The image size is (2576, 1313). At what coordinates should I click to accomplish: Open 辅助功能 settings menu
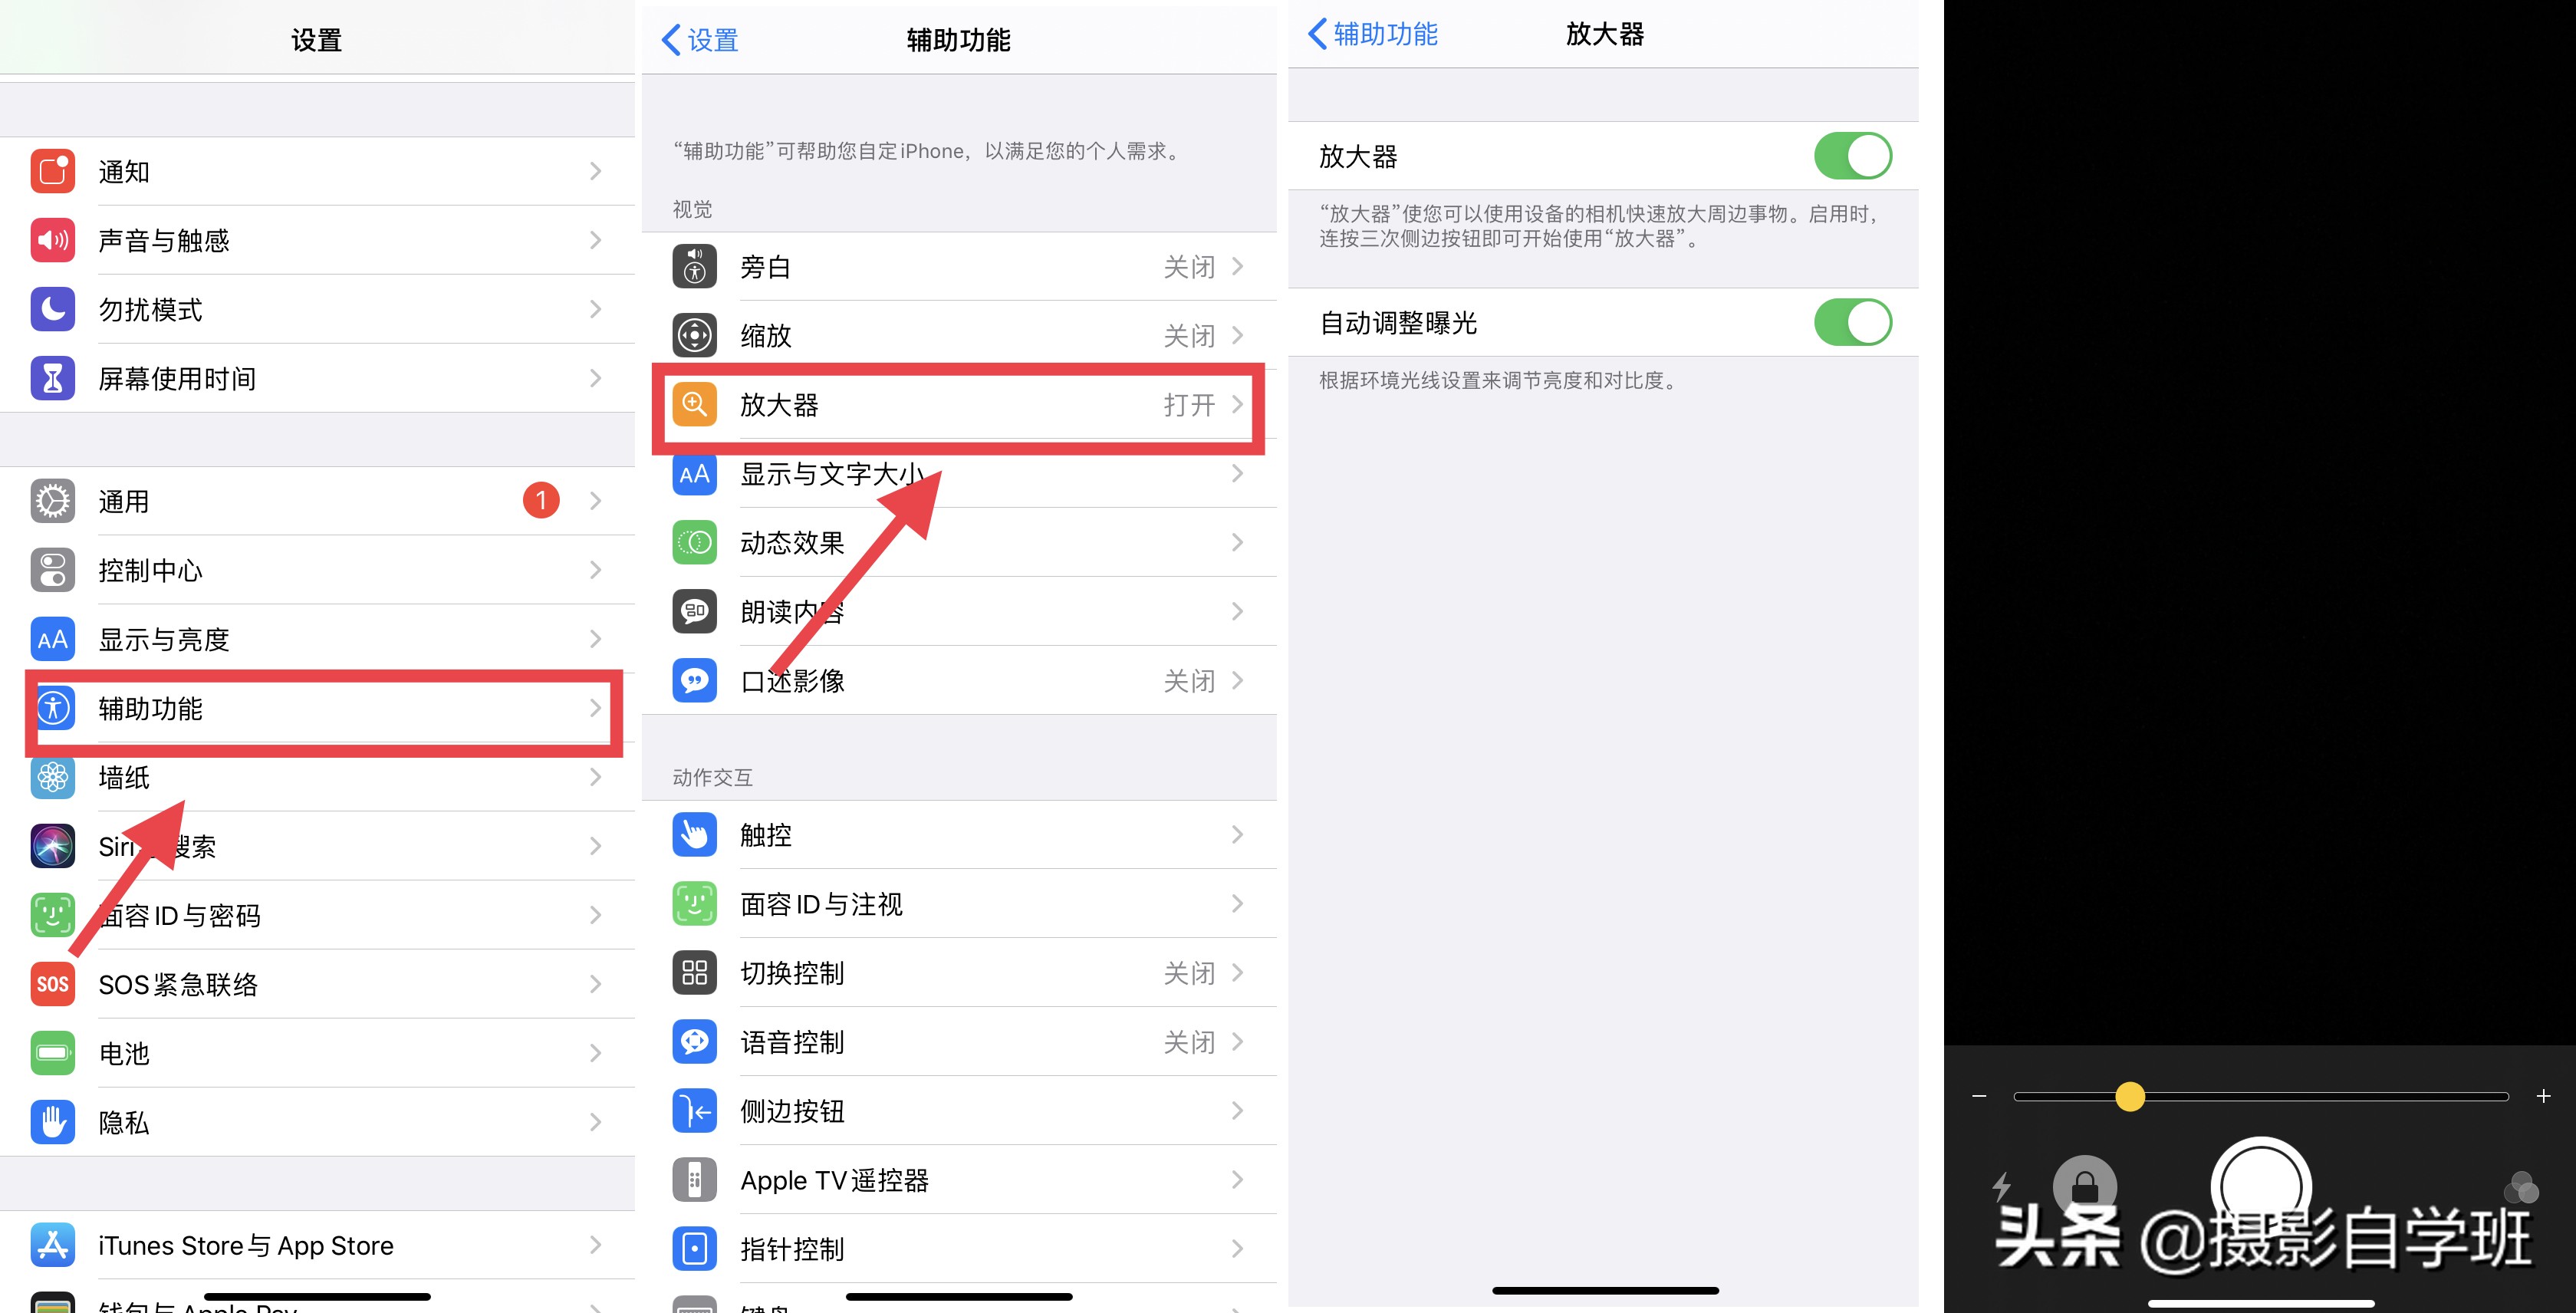[320, 709]
